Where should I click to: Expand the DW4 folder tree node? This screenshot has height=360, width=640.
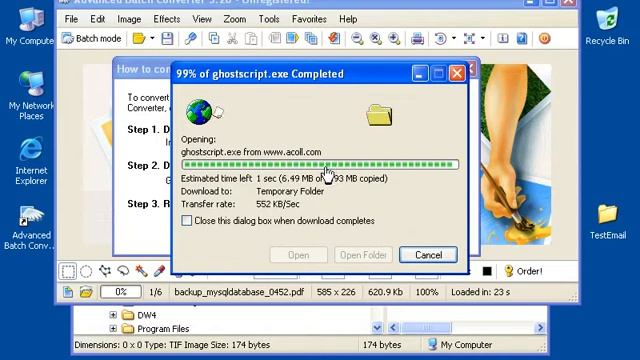[x=113, y=315]
